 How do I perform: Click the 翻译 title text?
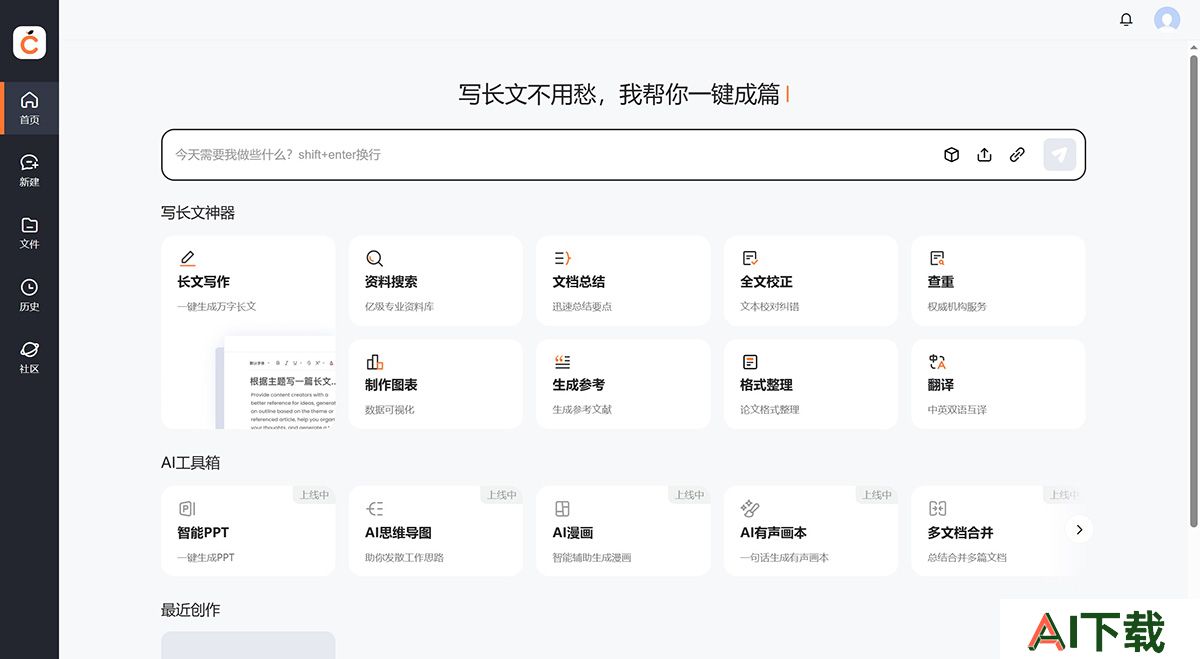coord(940,385)
